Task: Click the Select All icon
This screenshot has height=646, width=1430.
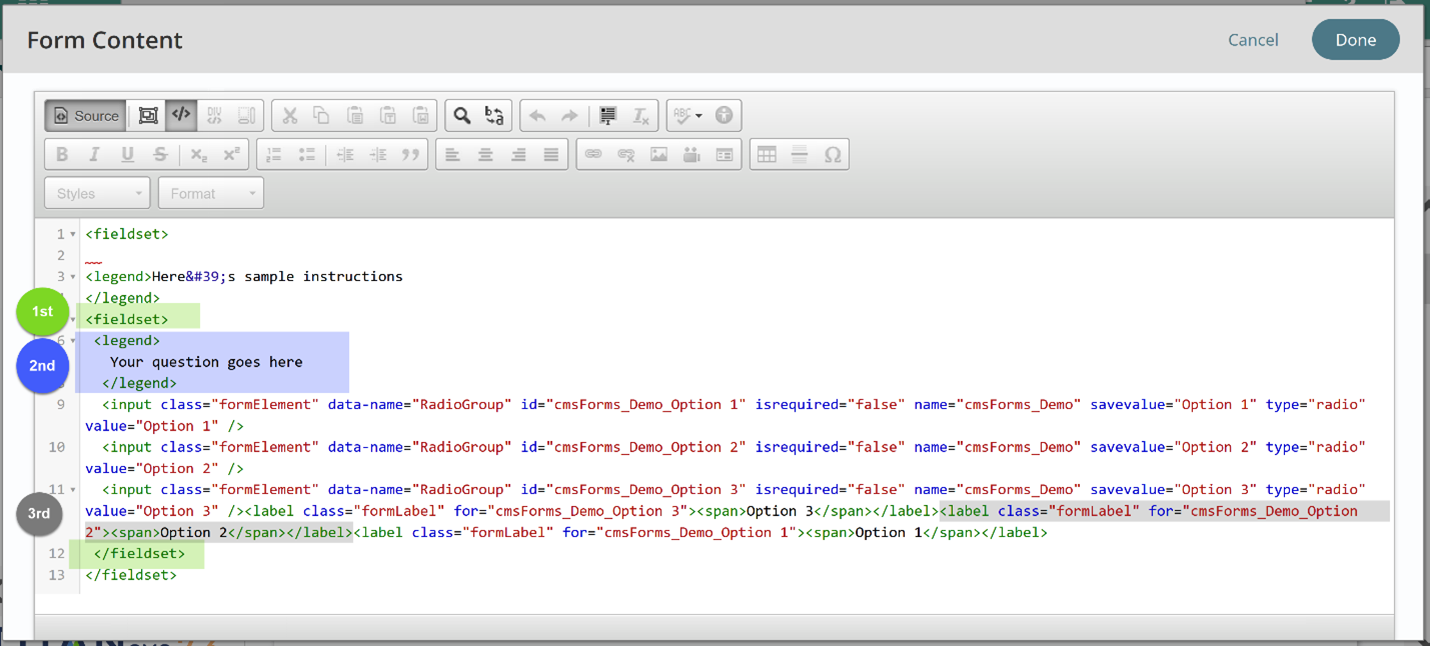Action: tap(608, 116)
